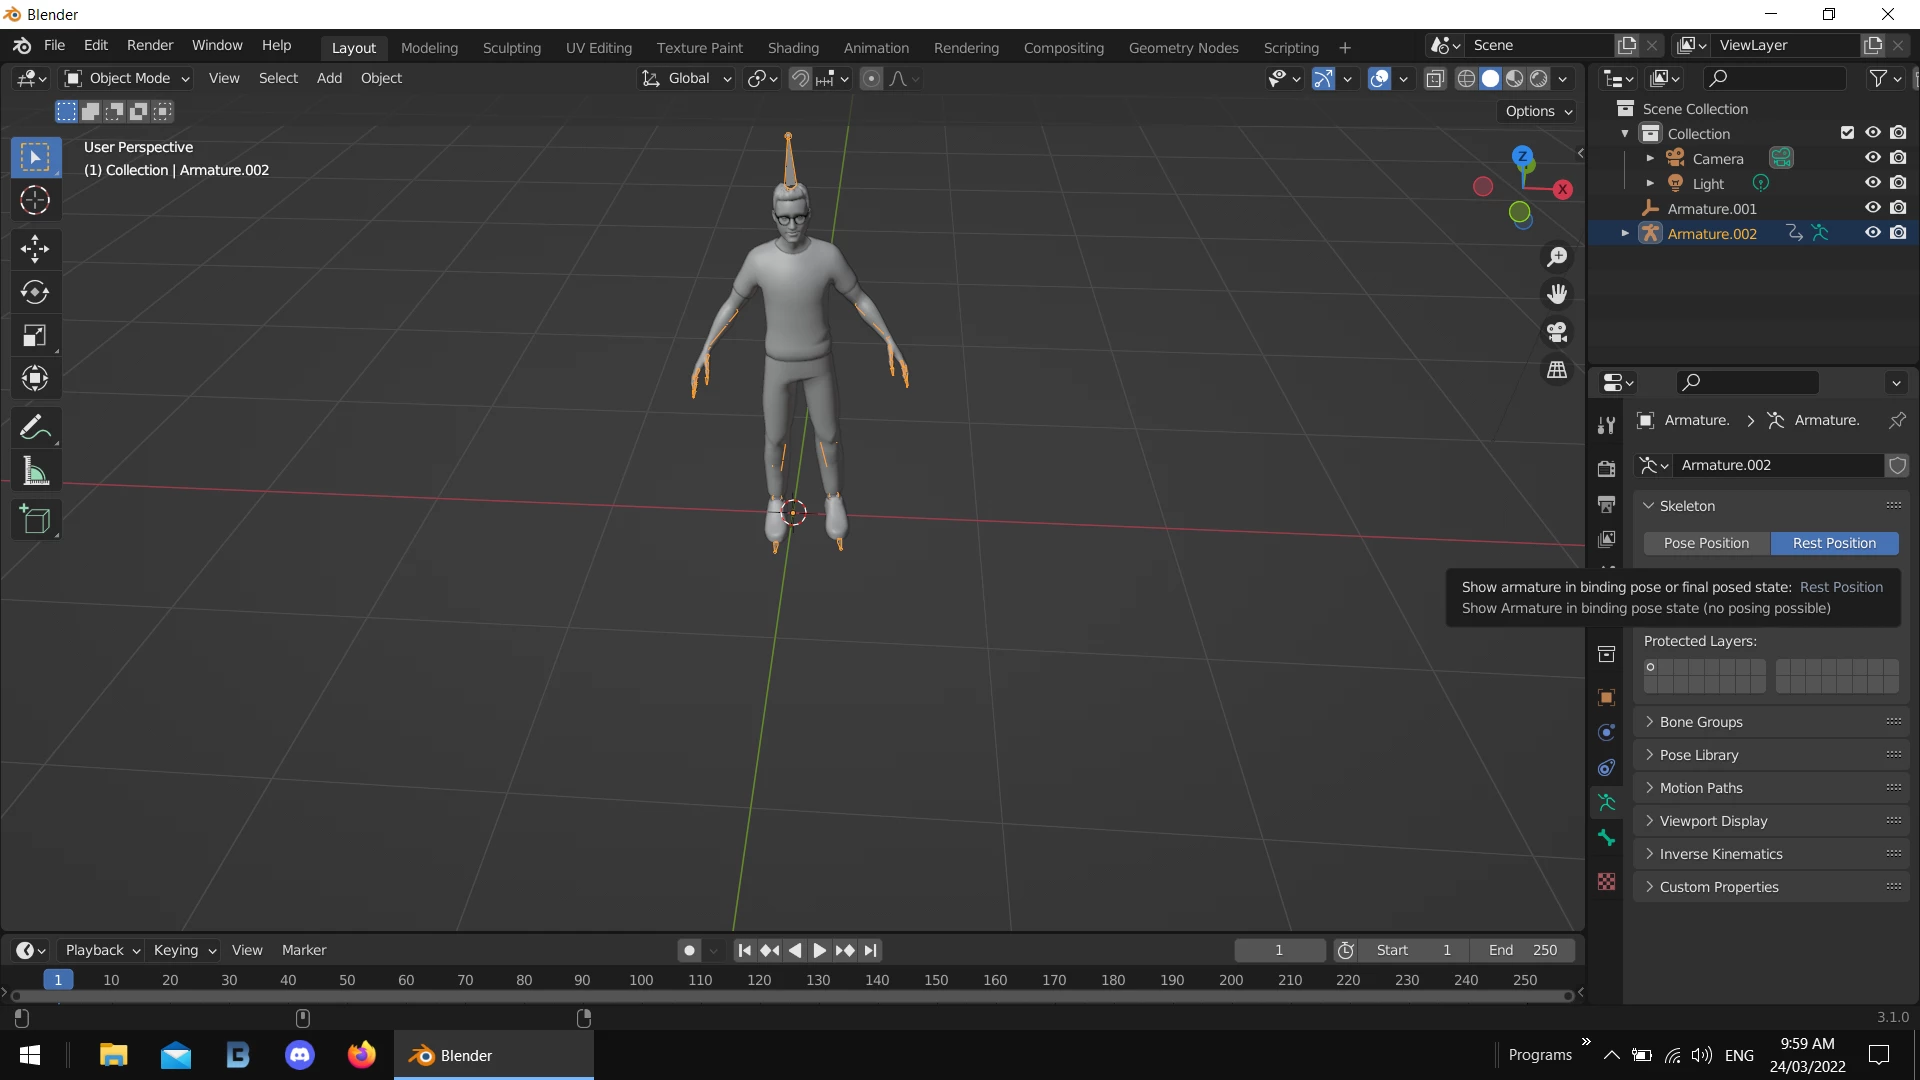
Task: Open the Render menu
Action: click(x=150, y=45)
